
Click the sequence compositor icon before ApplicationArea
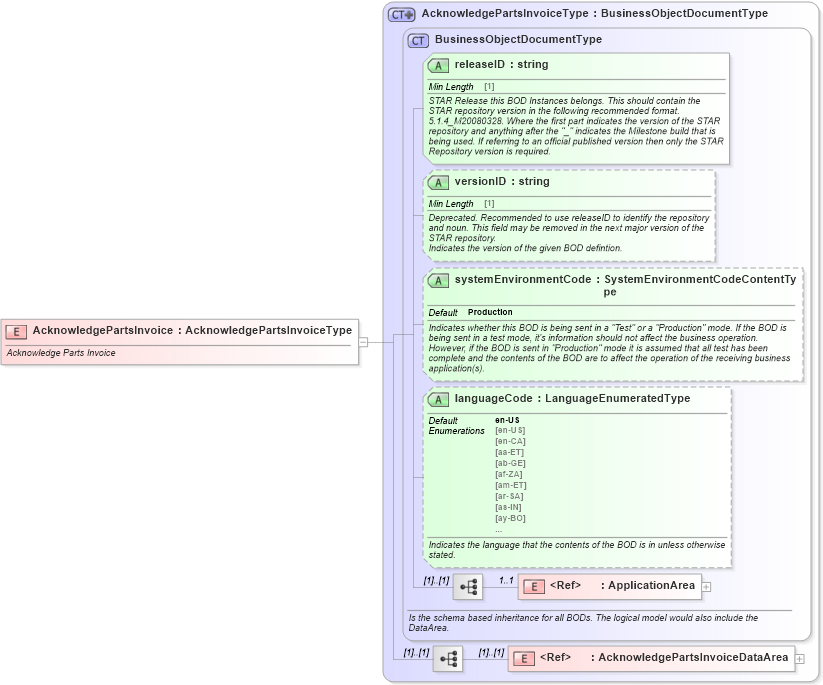[x=468, y=585]
